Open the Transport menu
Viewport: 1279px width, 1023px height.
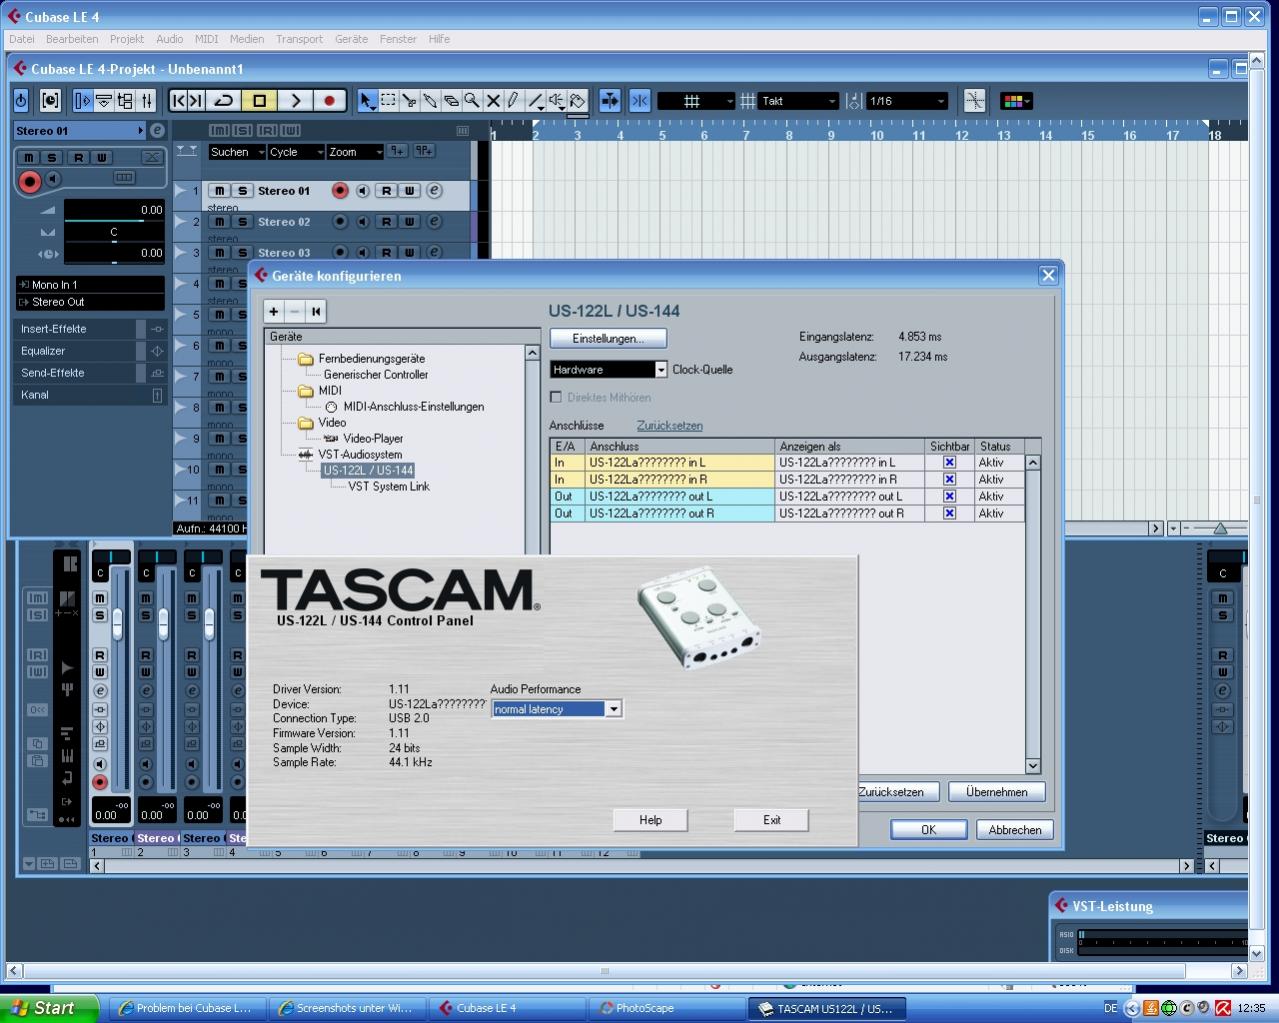299,39
